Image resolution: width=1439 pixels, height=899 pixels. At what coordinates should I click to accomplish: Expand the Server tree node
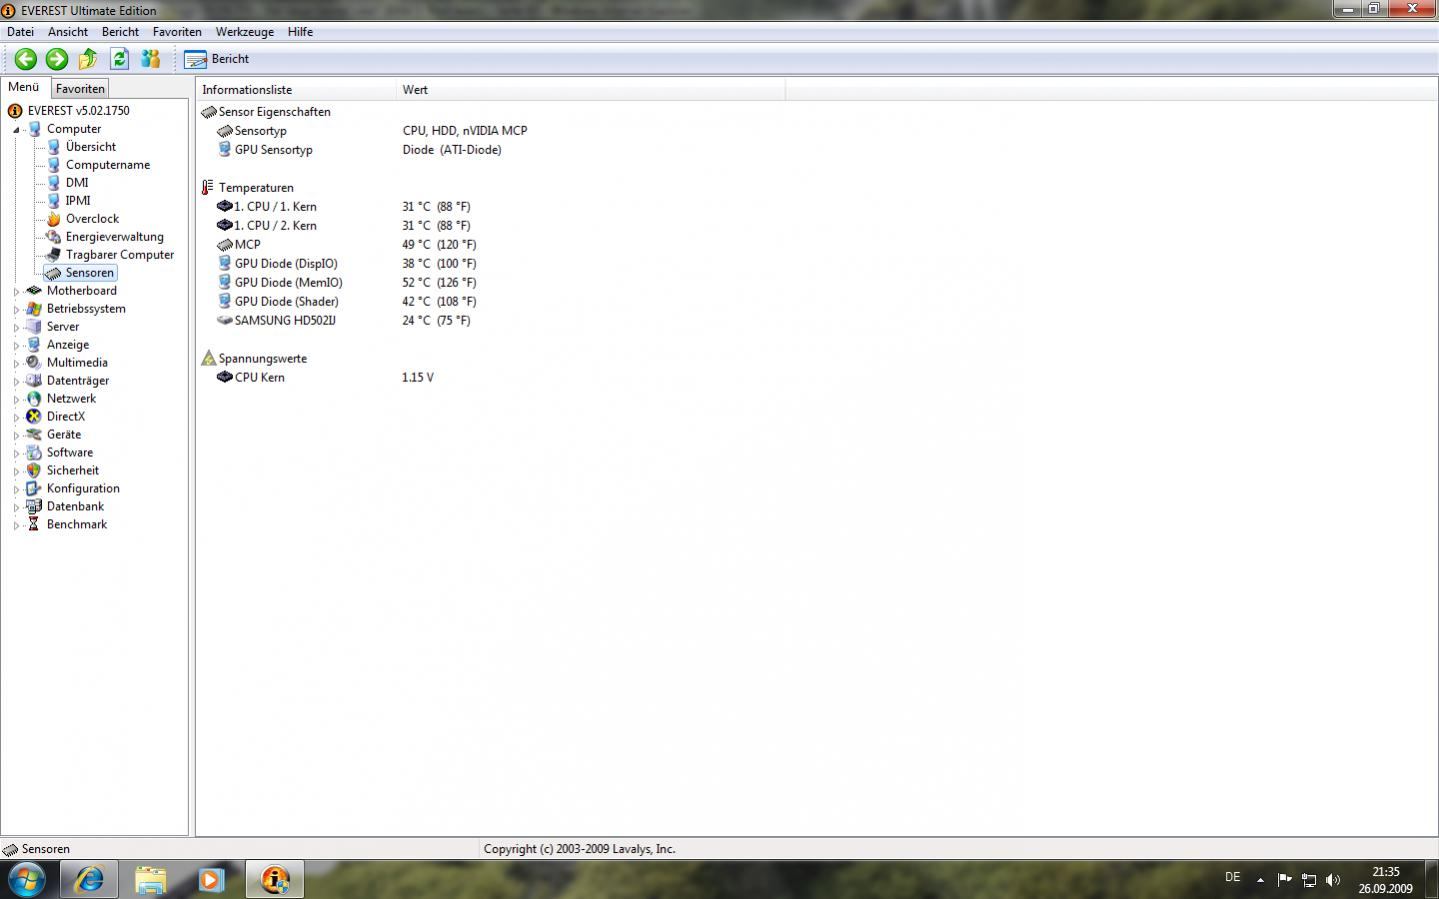point(16,327)
